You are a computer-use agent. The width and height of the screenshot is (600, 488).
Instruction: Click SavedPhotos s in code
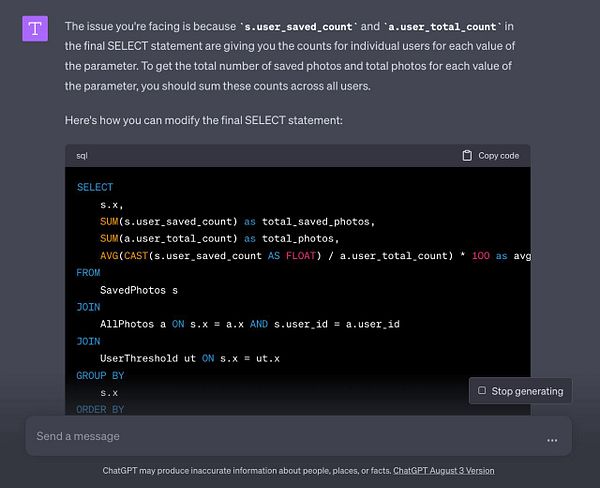click(x=139, y=290)
